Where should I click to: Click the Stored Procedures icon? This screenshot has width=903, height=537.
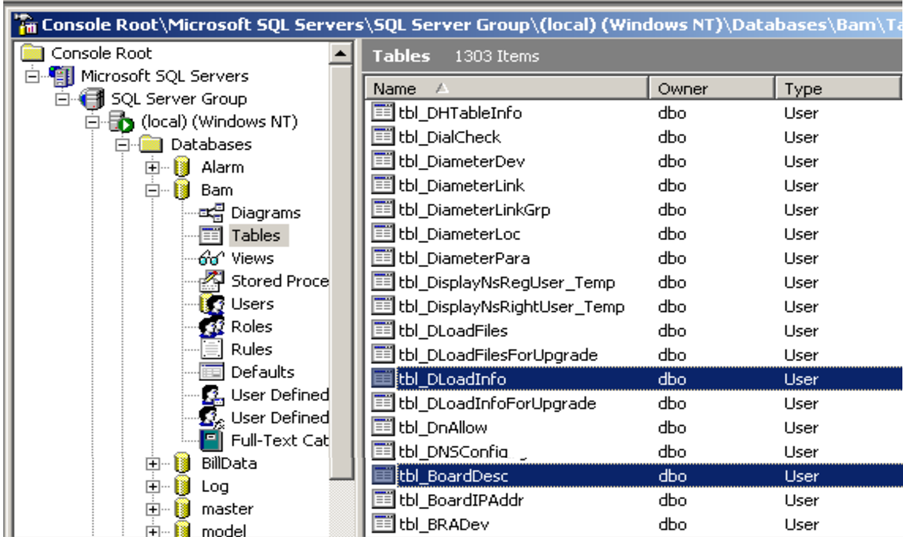tap(211, 281)
